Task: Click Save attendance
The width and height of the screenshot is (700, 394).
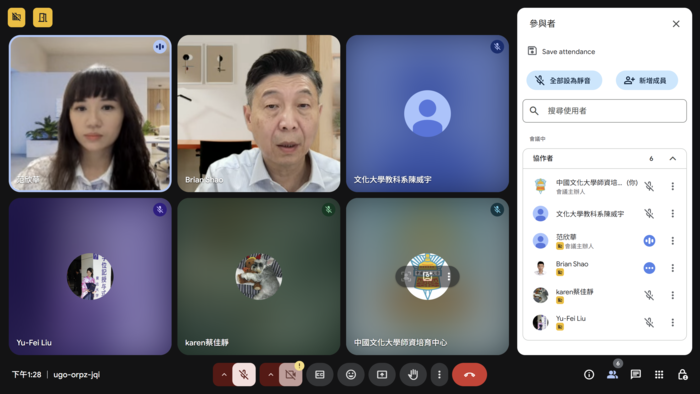Action: pos(561,51)
